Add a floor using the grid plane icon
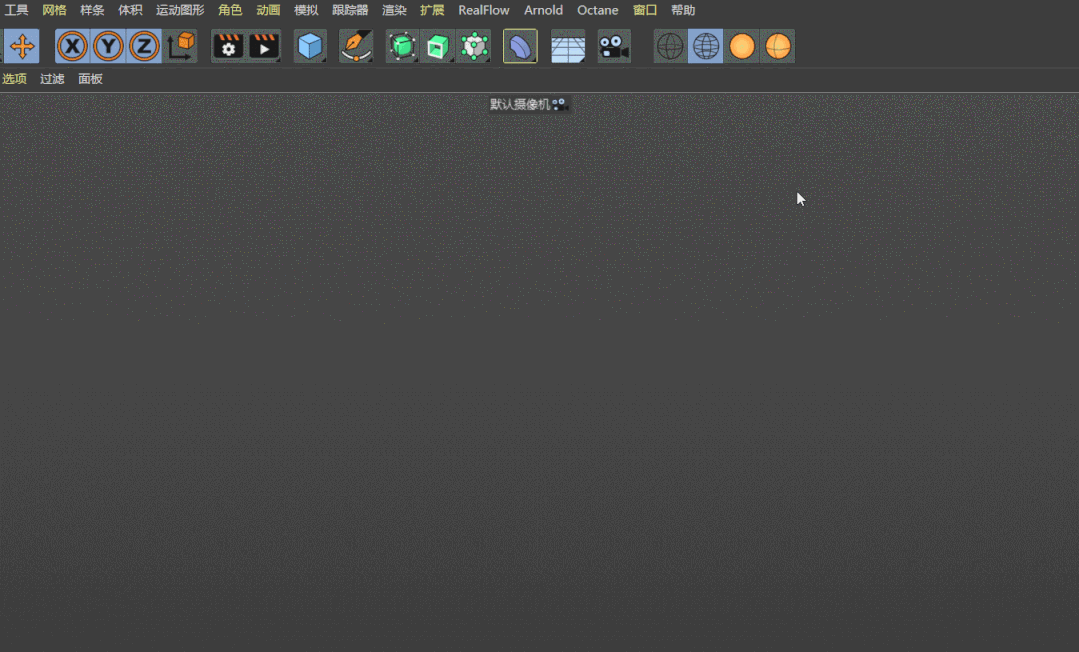Screen dimensions: 1079x652 [x=568, y=46]
